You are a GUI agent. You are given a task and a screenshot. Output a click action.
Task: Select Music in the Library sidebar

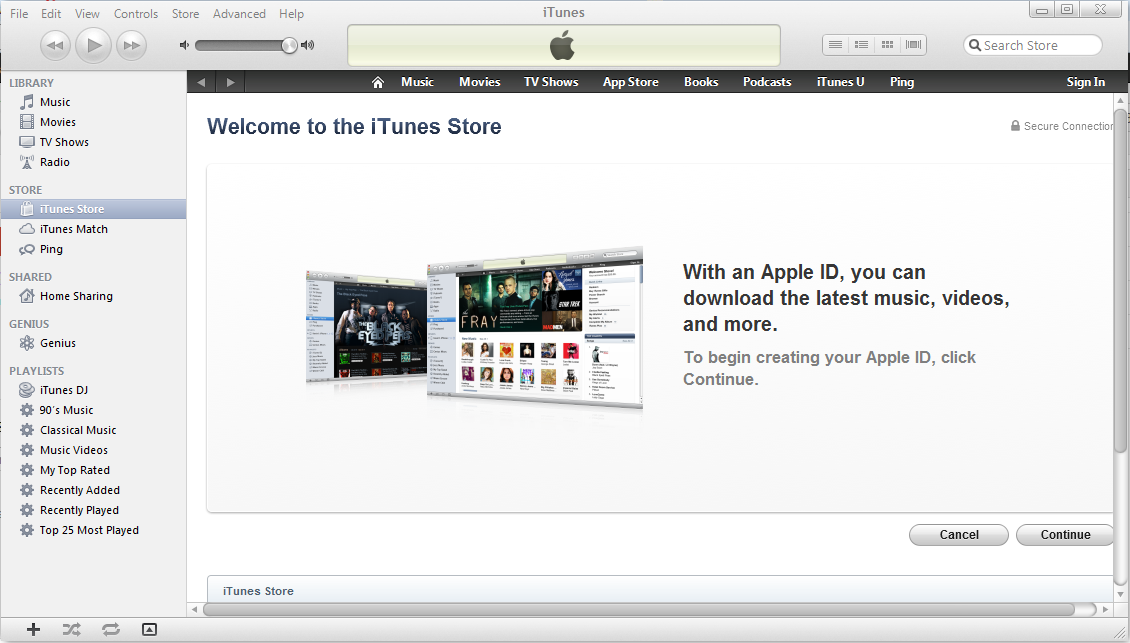tap(93, 102)
